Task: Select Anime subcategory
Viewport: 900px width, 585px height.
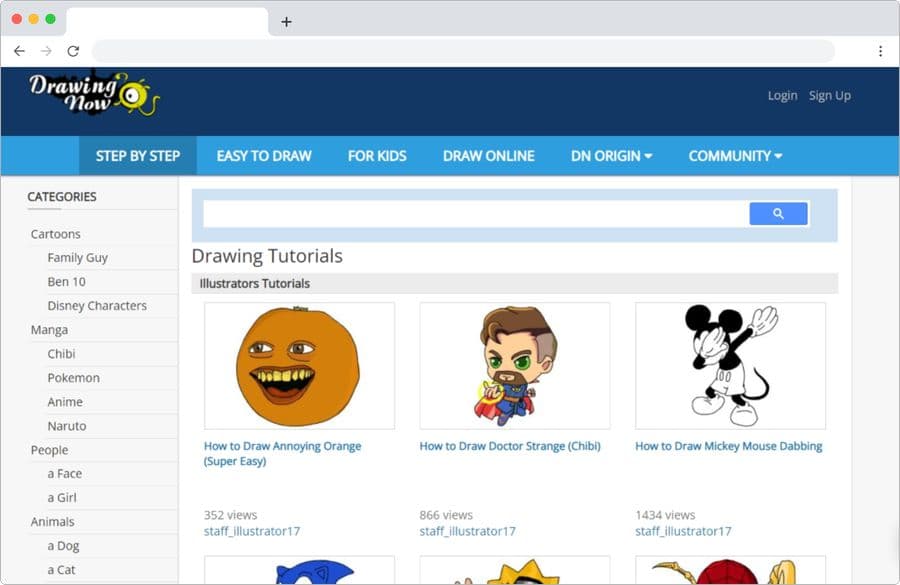Action: tap(65, 402)
